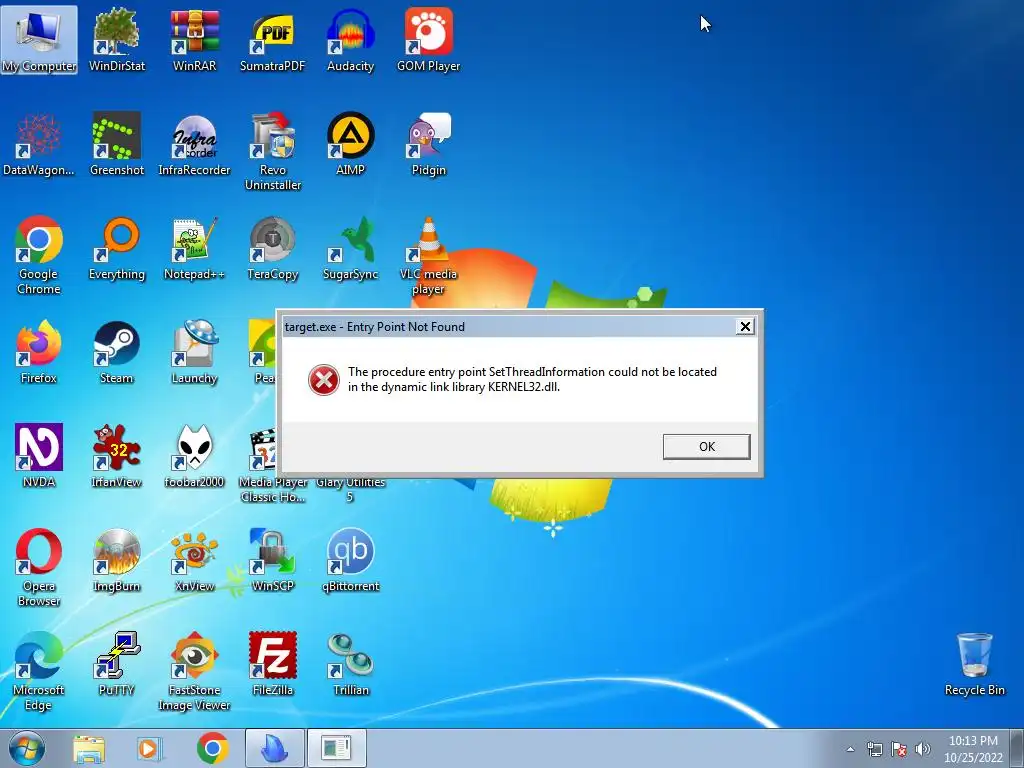Select the Revo Uninstaller shortcut
Image resolution: width=1024 pixels, height=768 pixels.
point(272,152)
